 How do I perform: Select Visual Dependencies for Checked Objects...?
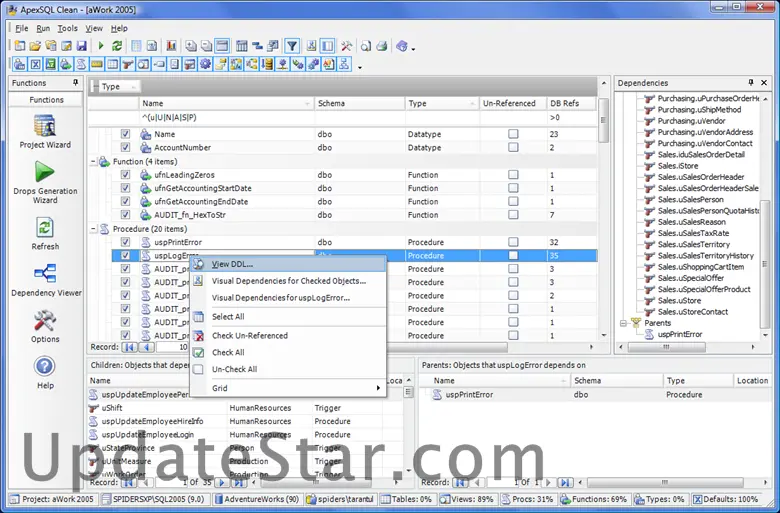click(289, 281)
